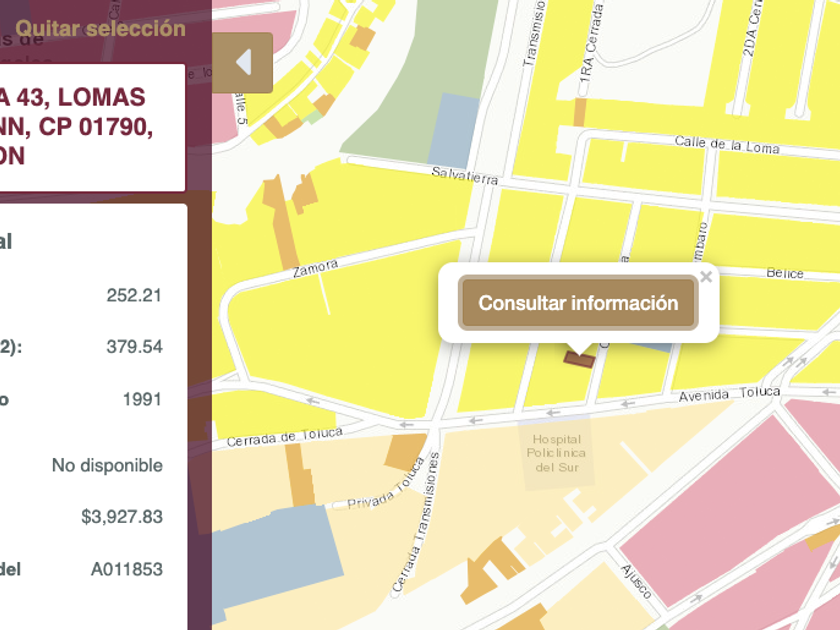Click the $3,927.83 value in panel
The height and width of the screenshot is (630, 840).
coord(122,516)
